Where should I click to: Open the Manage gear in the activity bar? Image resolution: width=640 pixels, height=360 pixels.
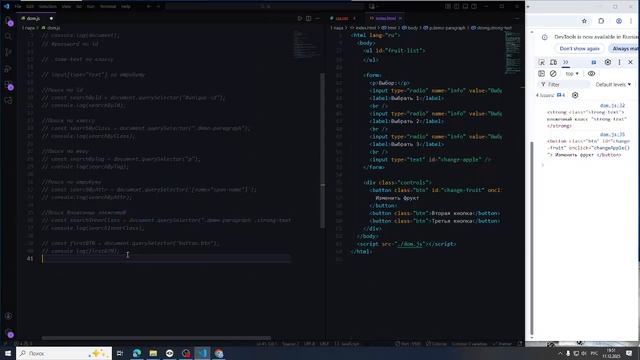[8, 333]
